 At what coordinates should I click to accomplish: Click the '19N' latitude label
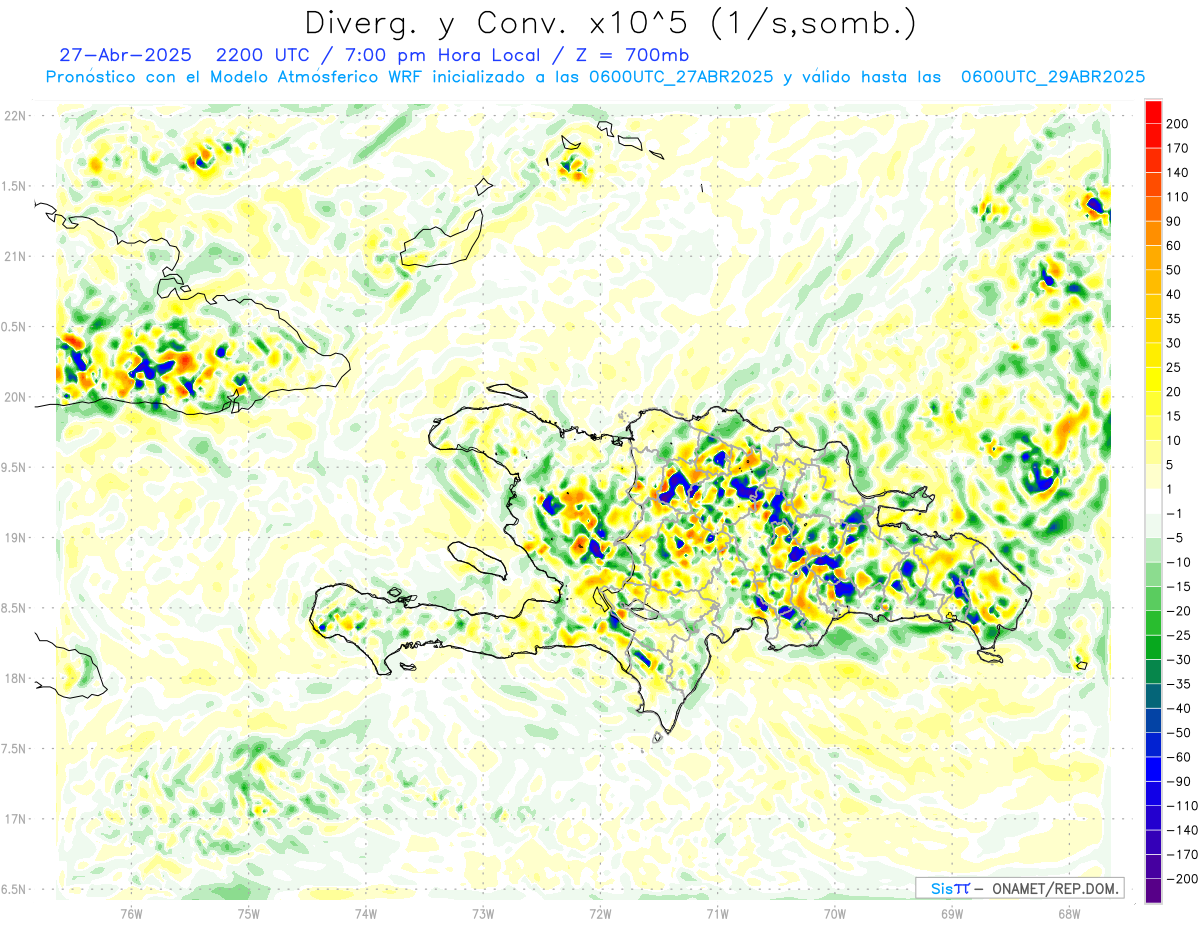[x=14, y=538]
